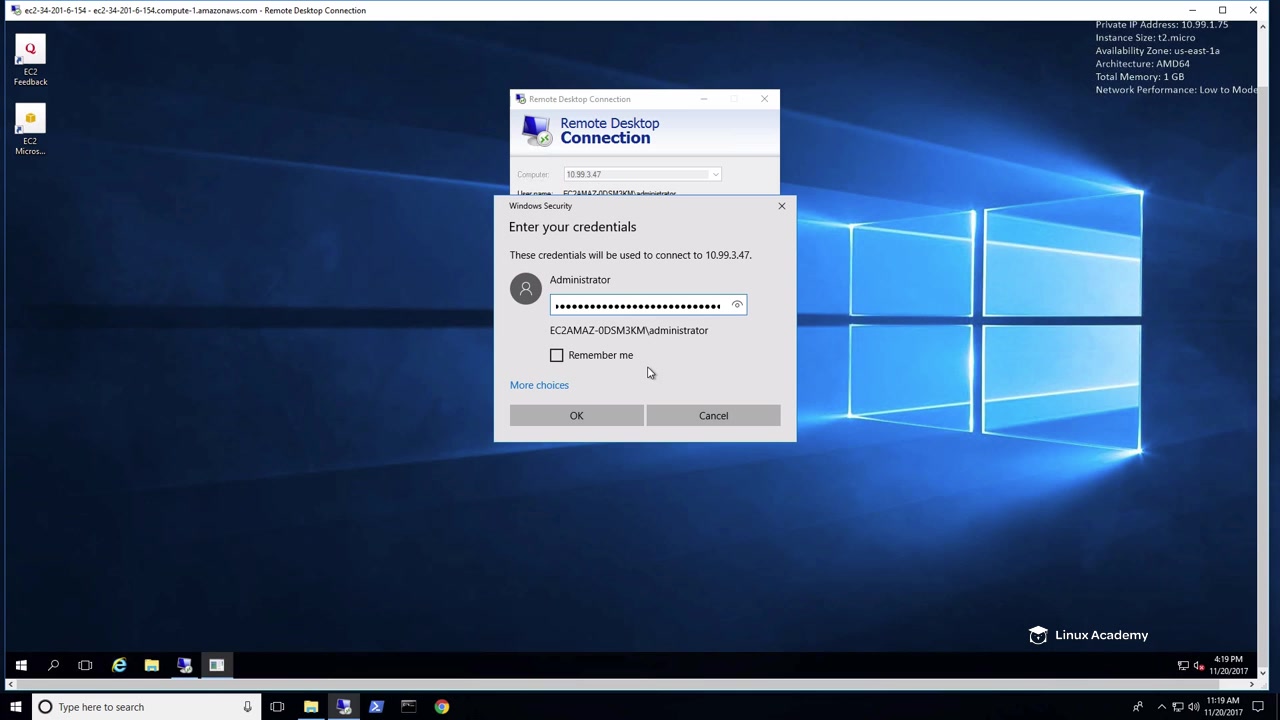The width and height of the screenshot is (1280, 720).
Task: Click 'Architecture: AMD64' desktop text
Action: (x=1142, y=64)
